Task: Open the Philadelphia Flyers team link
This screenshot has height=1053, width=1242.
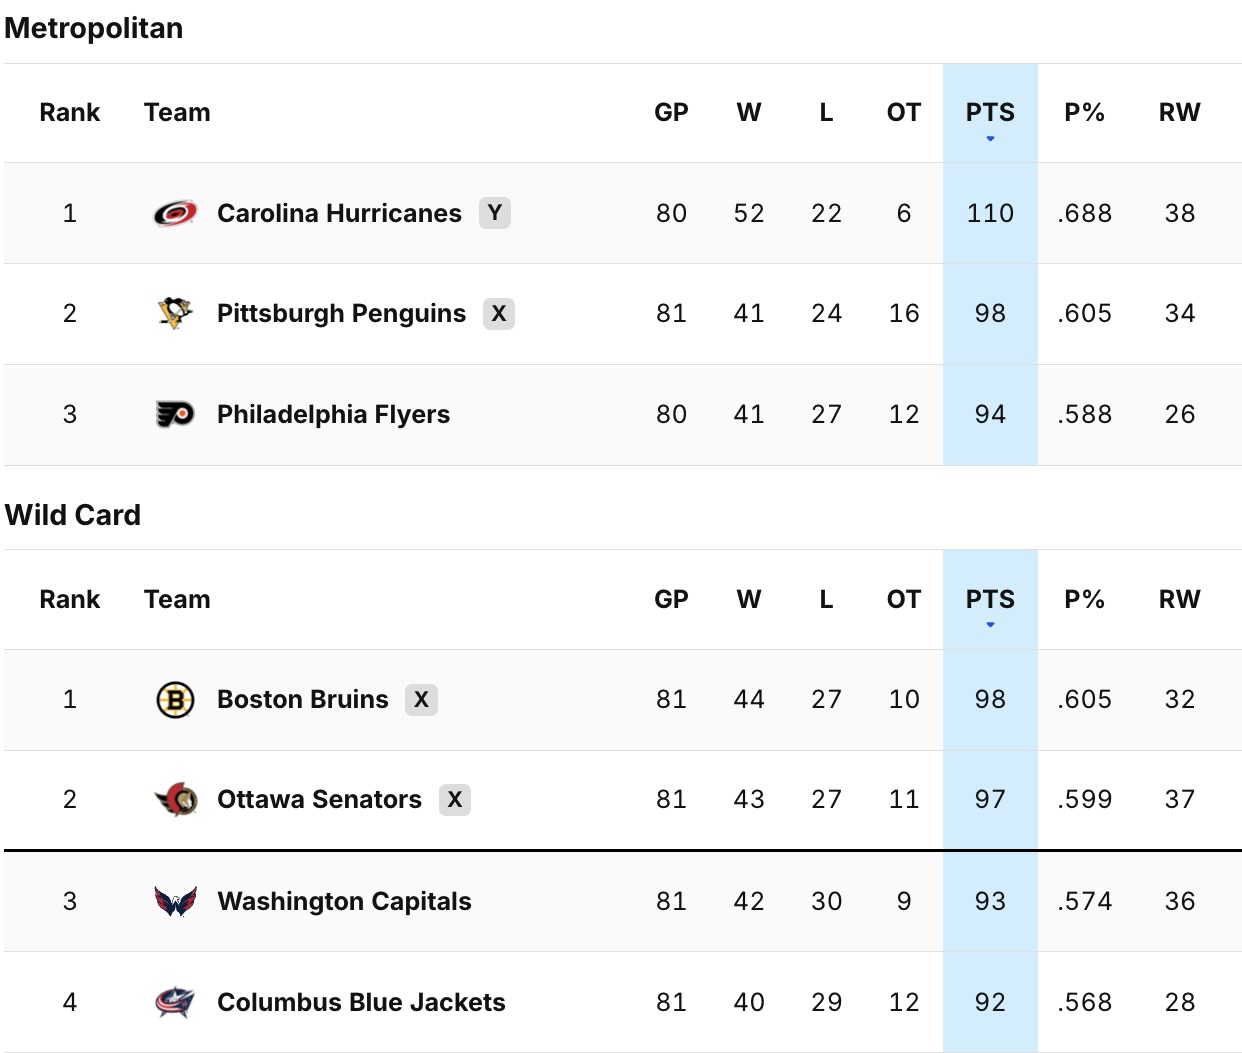Action: 333,414
